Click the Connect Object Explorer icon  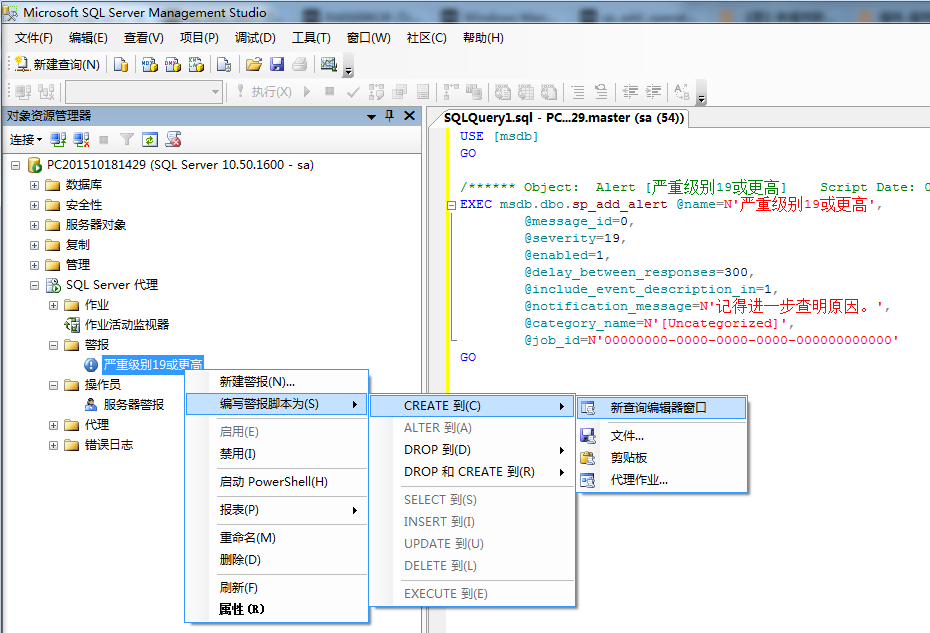[x=59, y=140]
